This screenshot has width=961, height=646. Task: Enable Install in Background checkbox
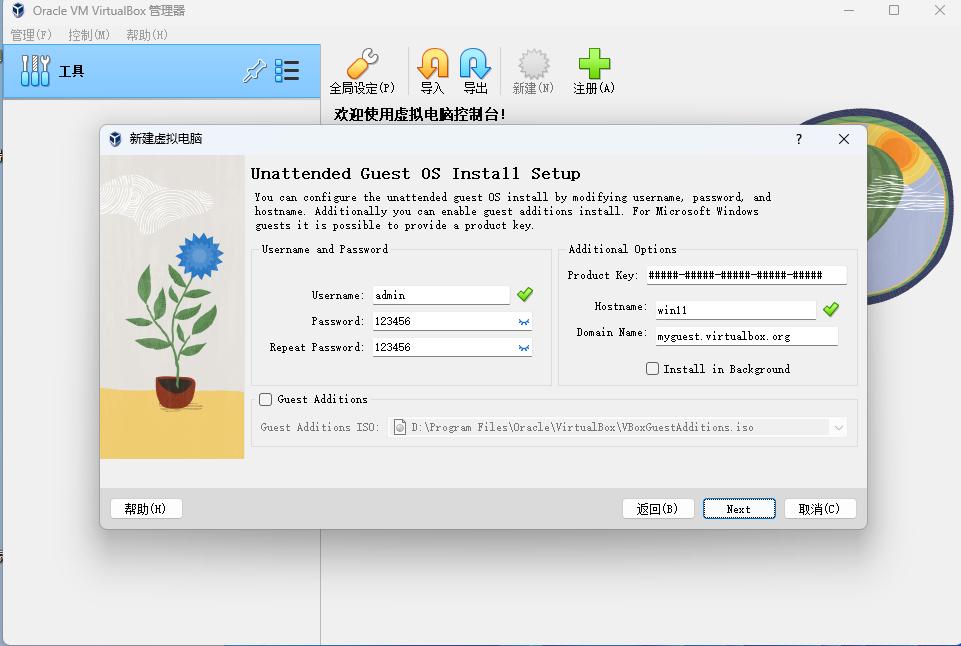pyautogui.click(x=653, y=368)
